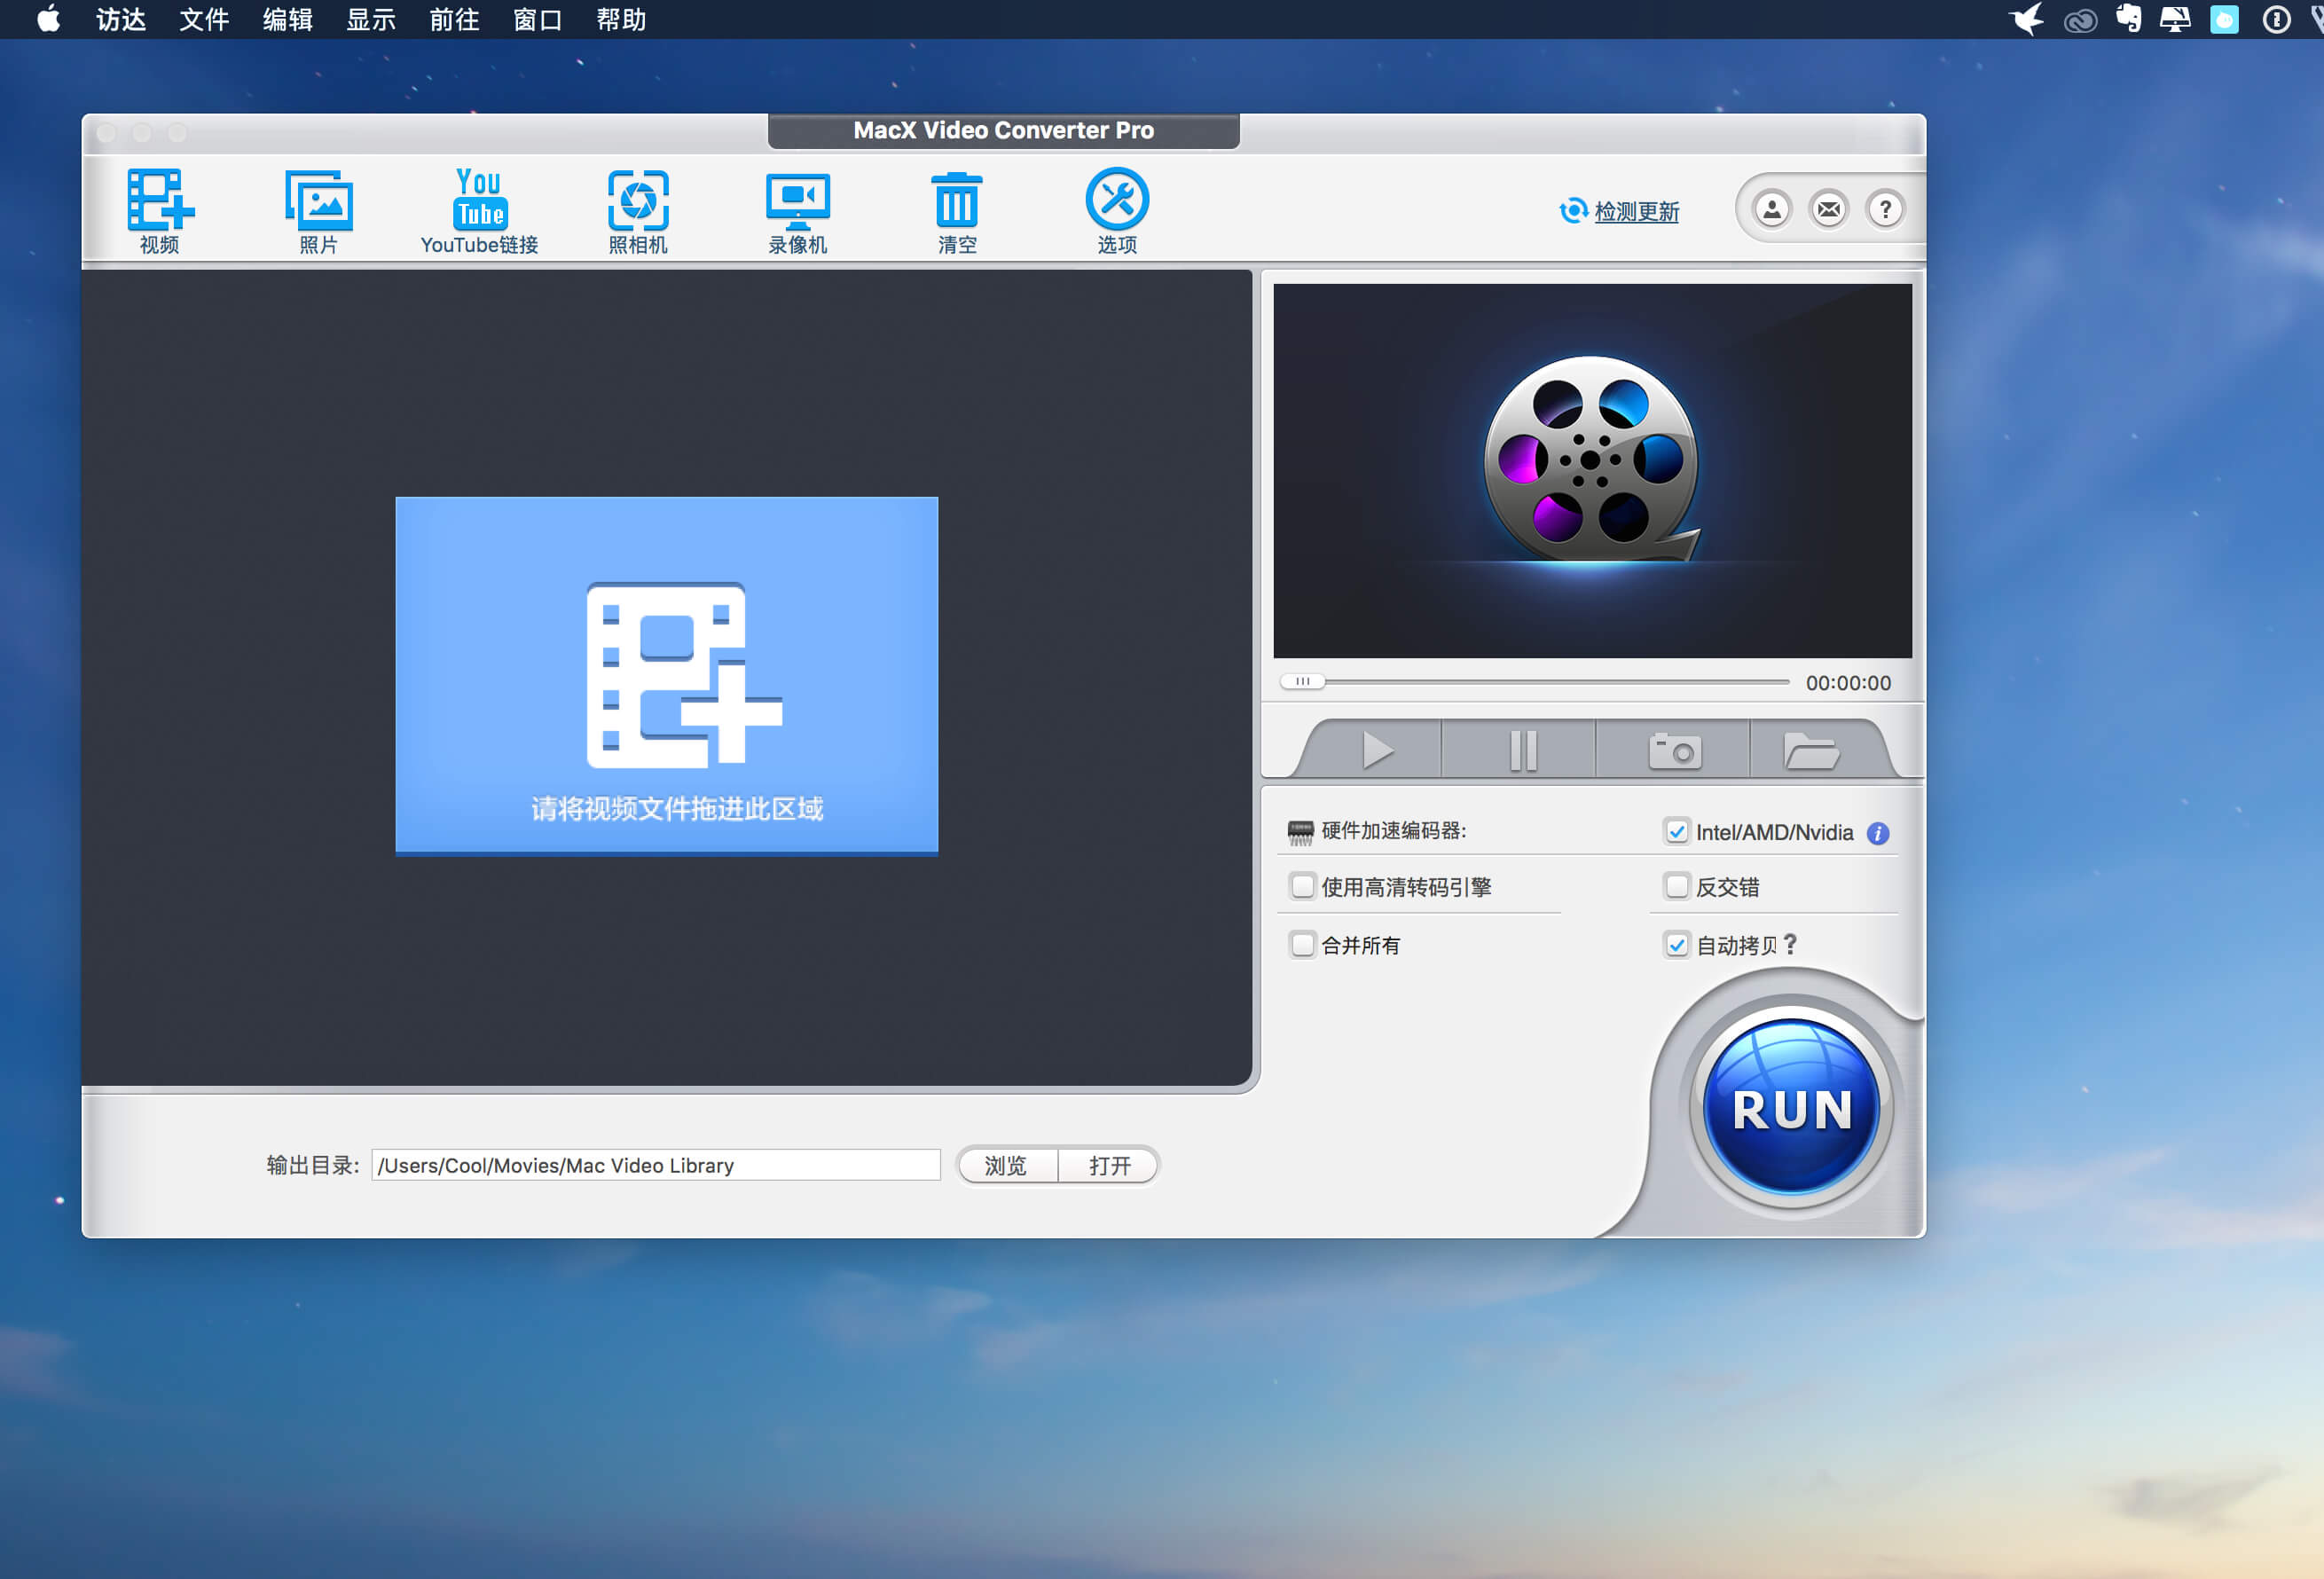Open help with the question mark icon

pos(1885,209)
